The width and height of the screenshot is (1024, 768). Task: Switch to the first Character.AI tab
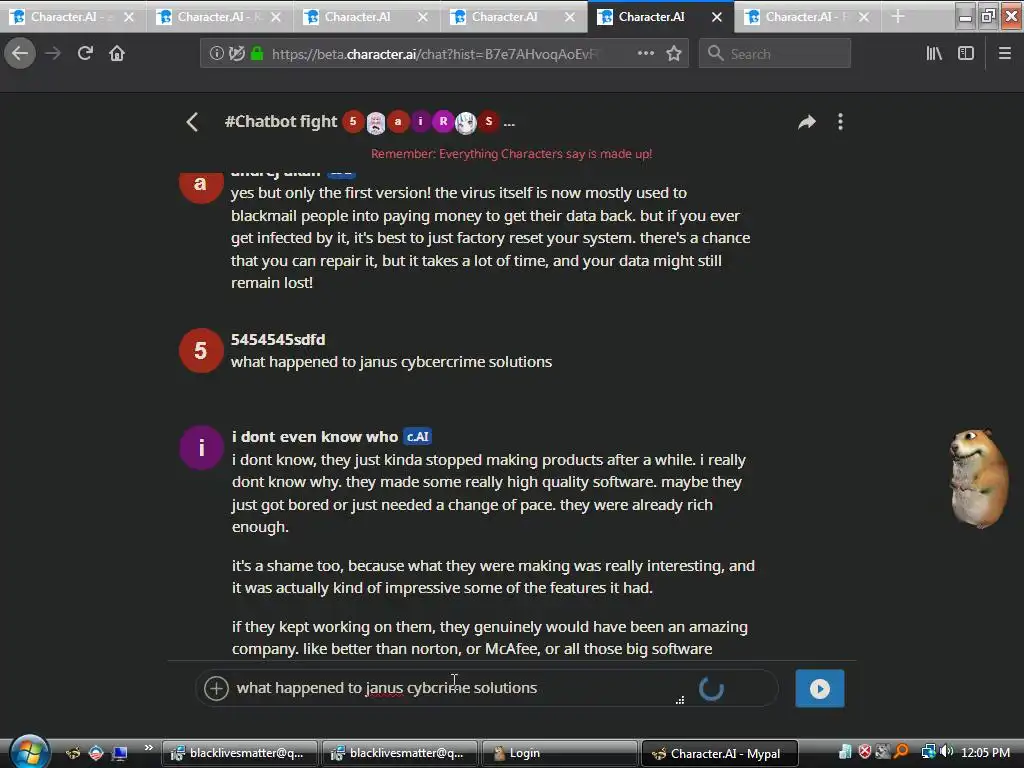click(x=72, y=17)
